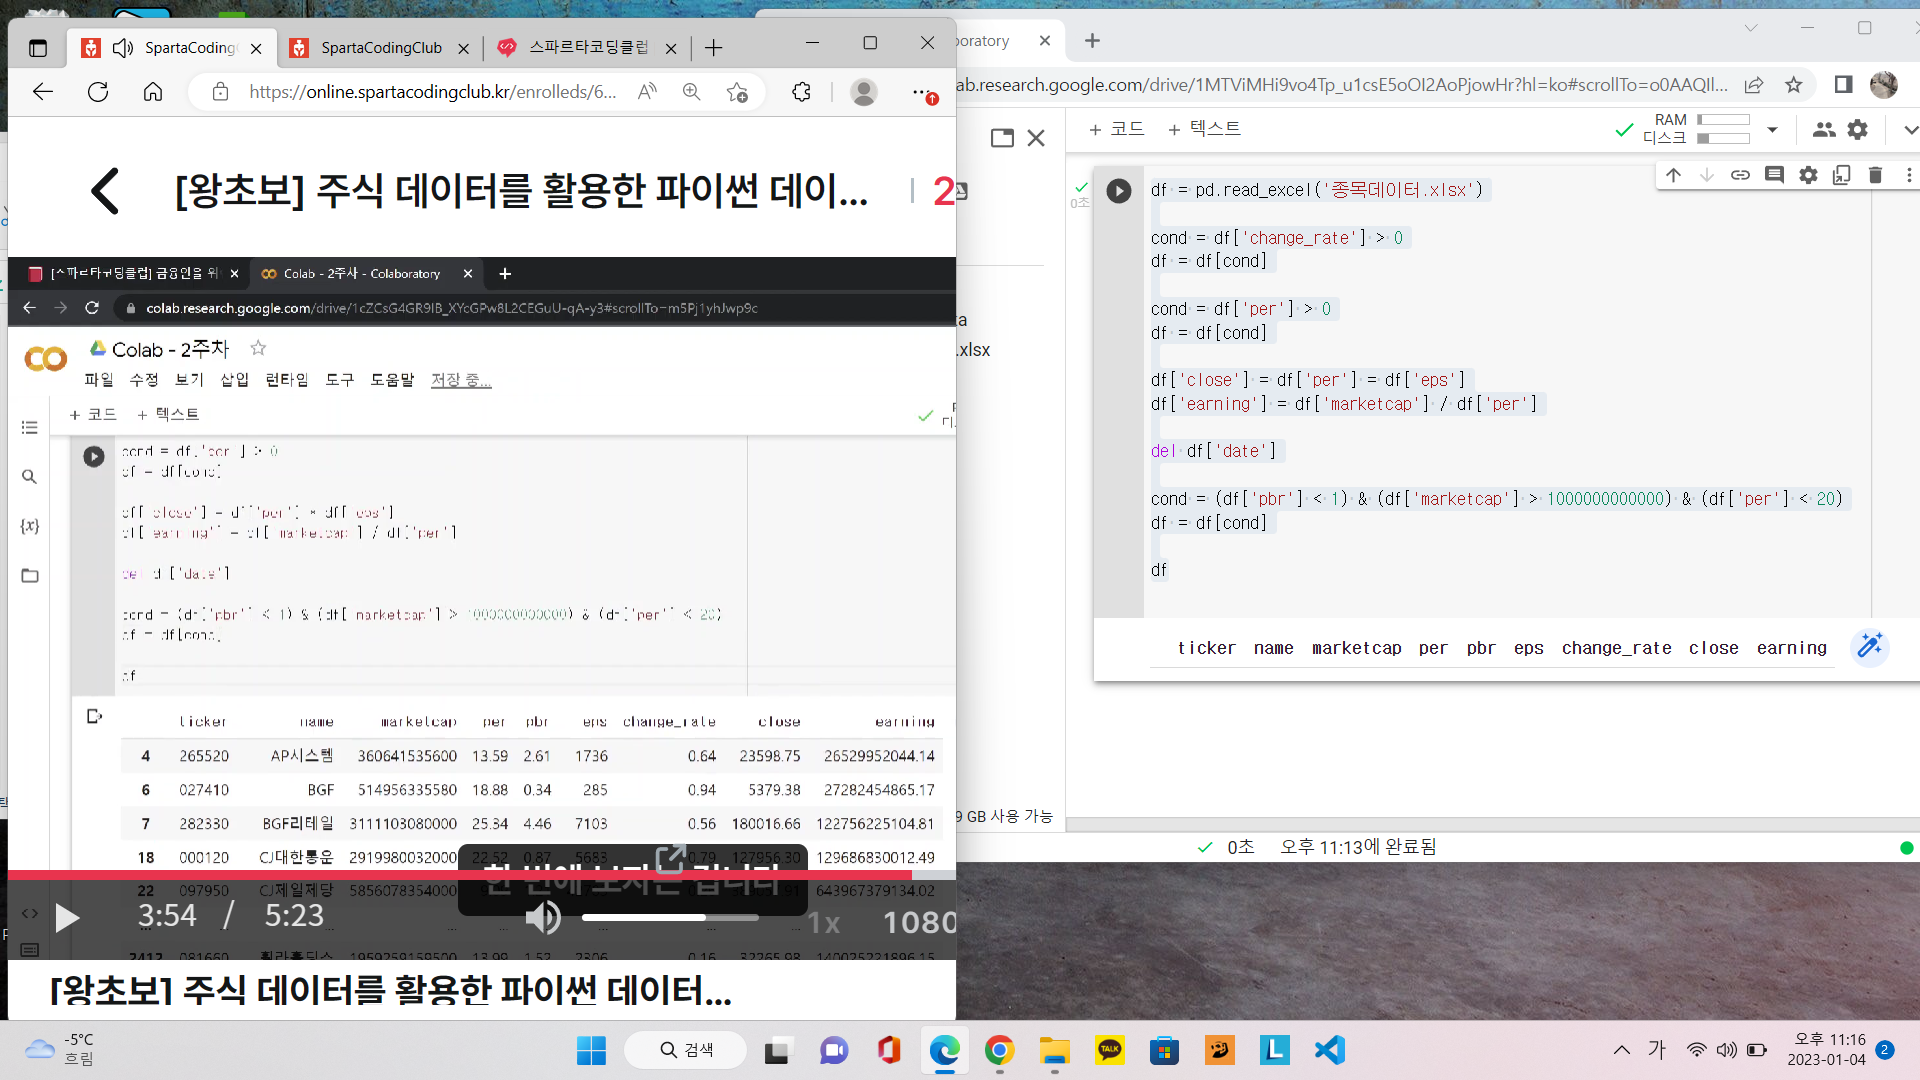This screenshot has height=1080, width=1920.
Task: Open Chrome from the taskbar
Action: (999, 1050)
